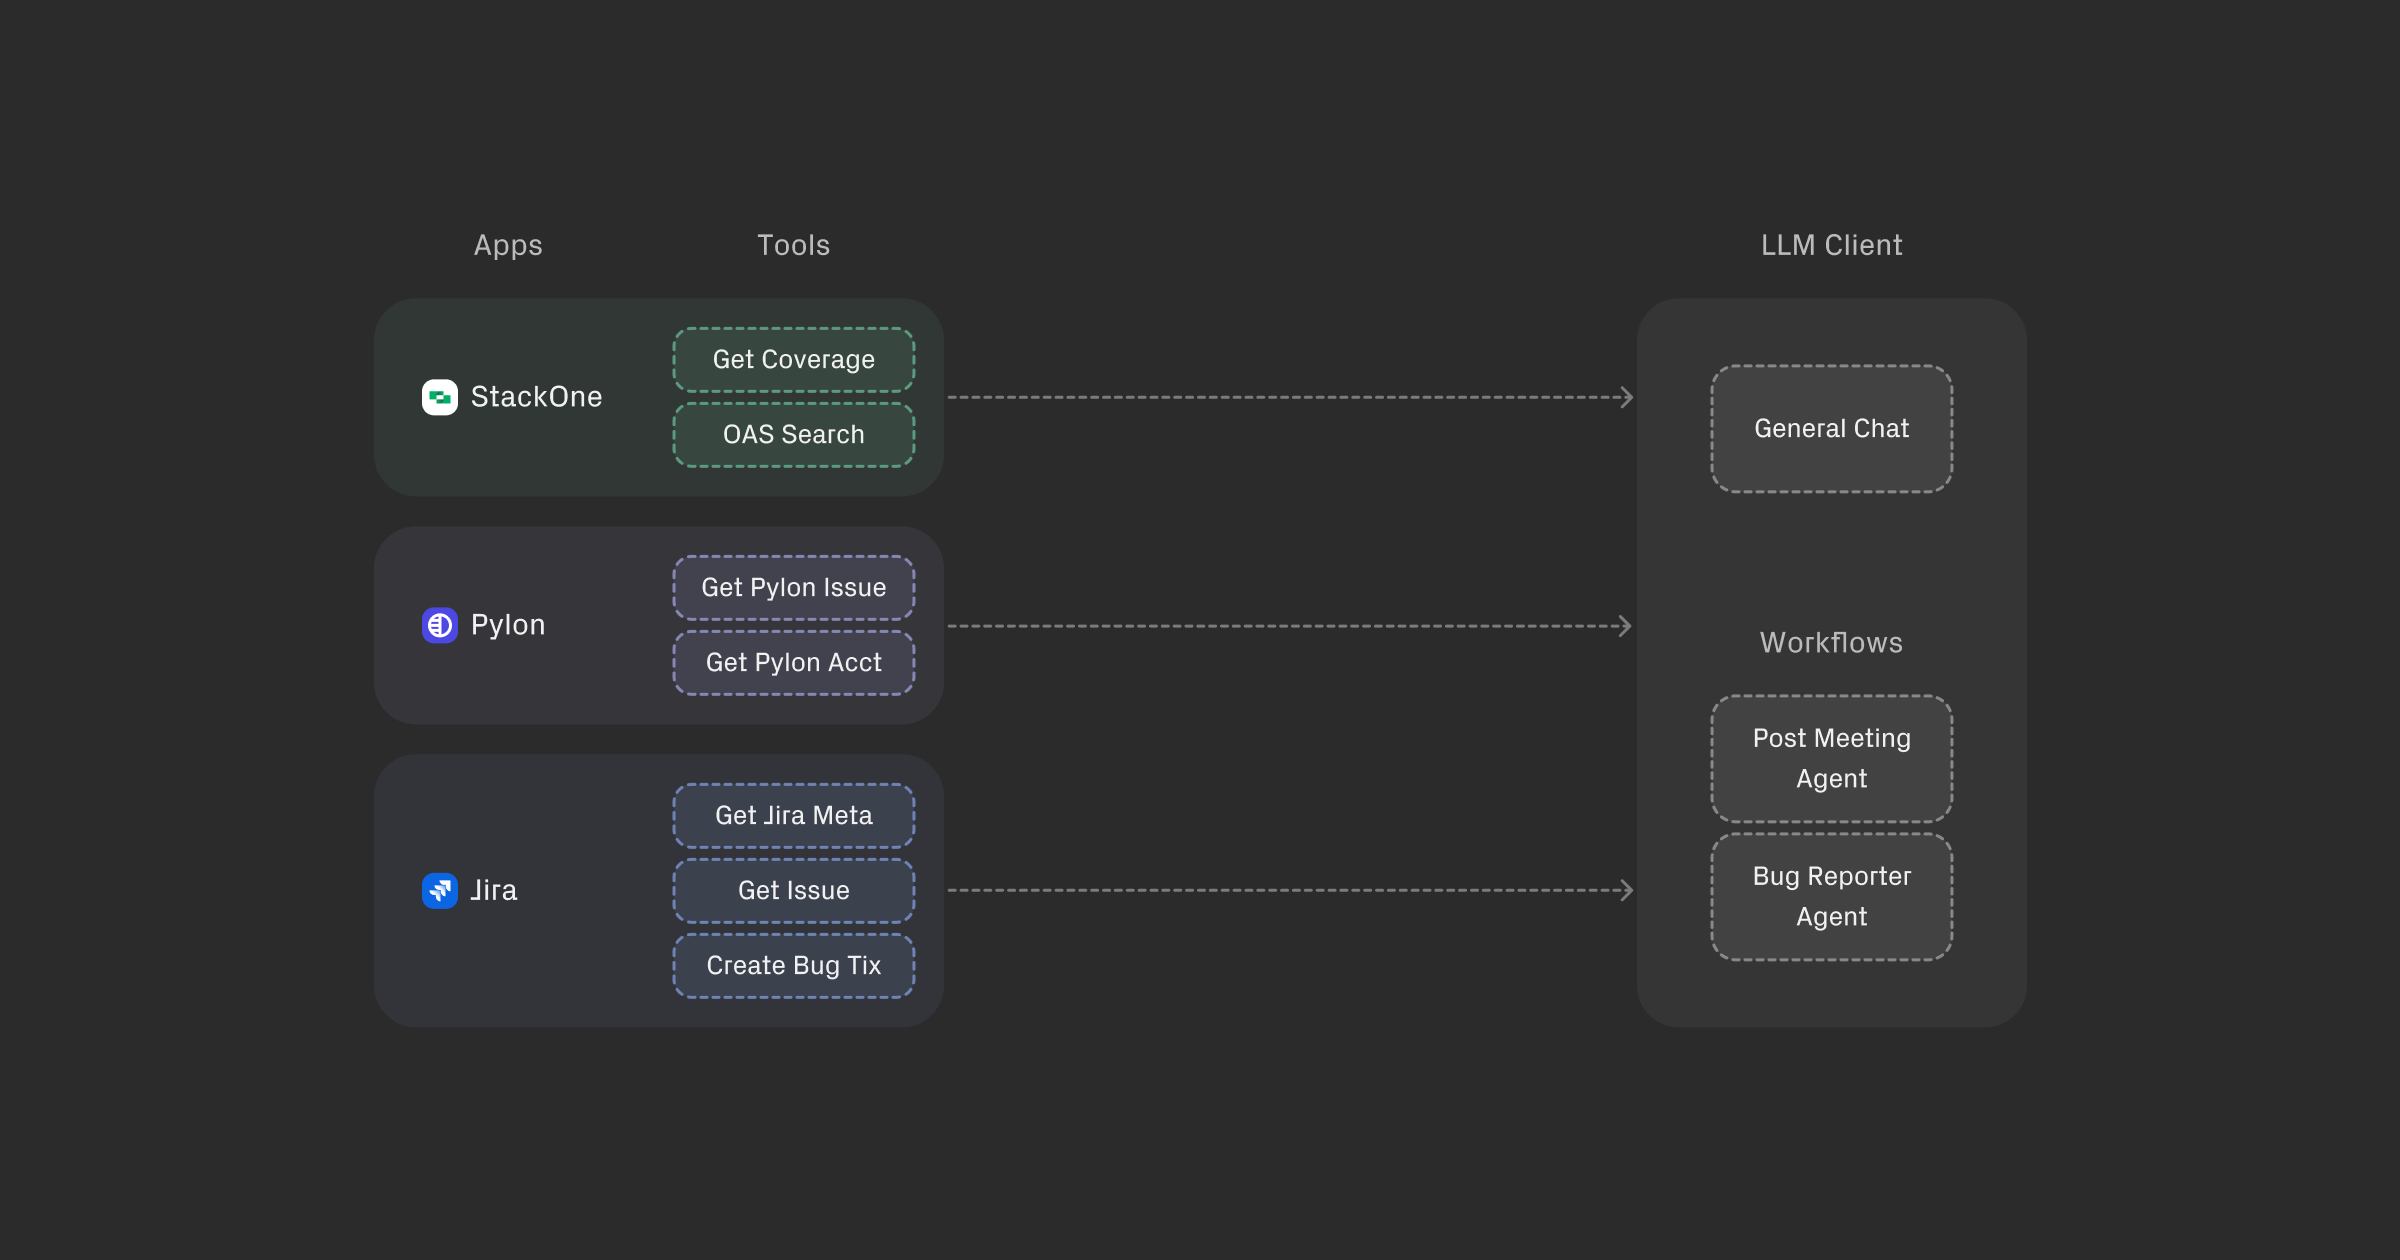Select the Create Bug Tix tool
Image resolution: width=2400 pixels, height=1260 pixels.
pyautogui.click(x=793, y=965)
